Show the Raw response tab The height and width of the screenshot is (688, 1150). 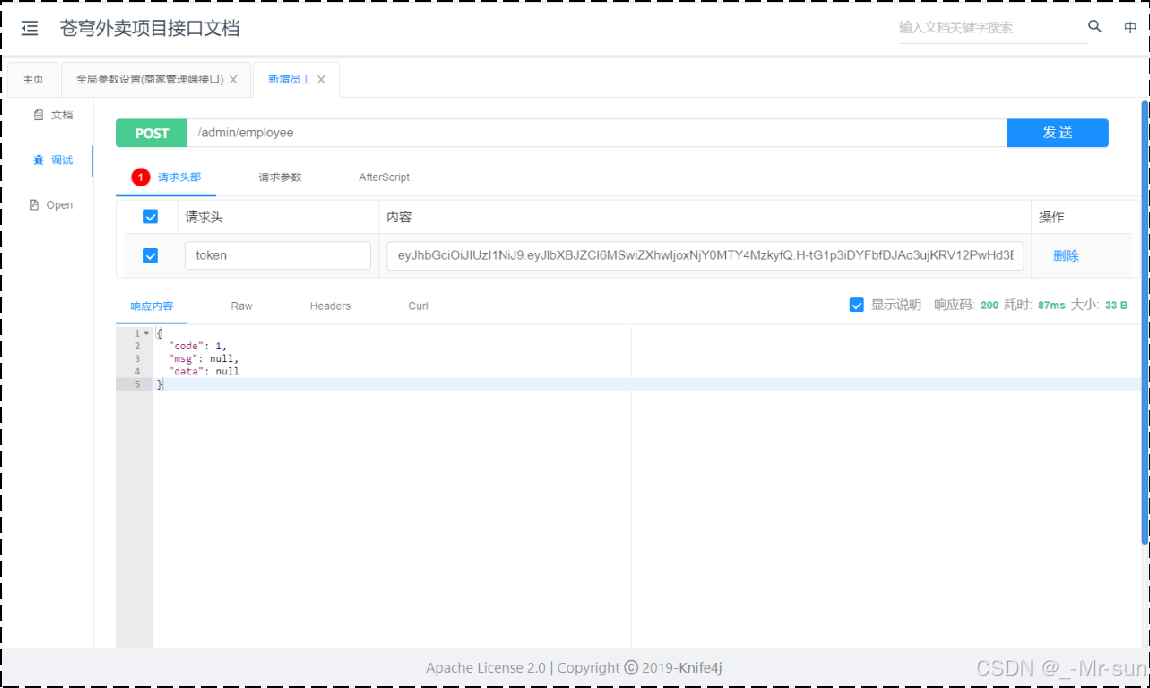pos(241,306)
